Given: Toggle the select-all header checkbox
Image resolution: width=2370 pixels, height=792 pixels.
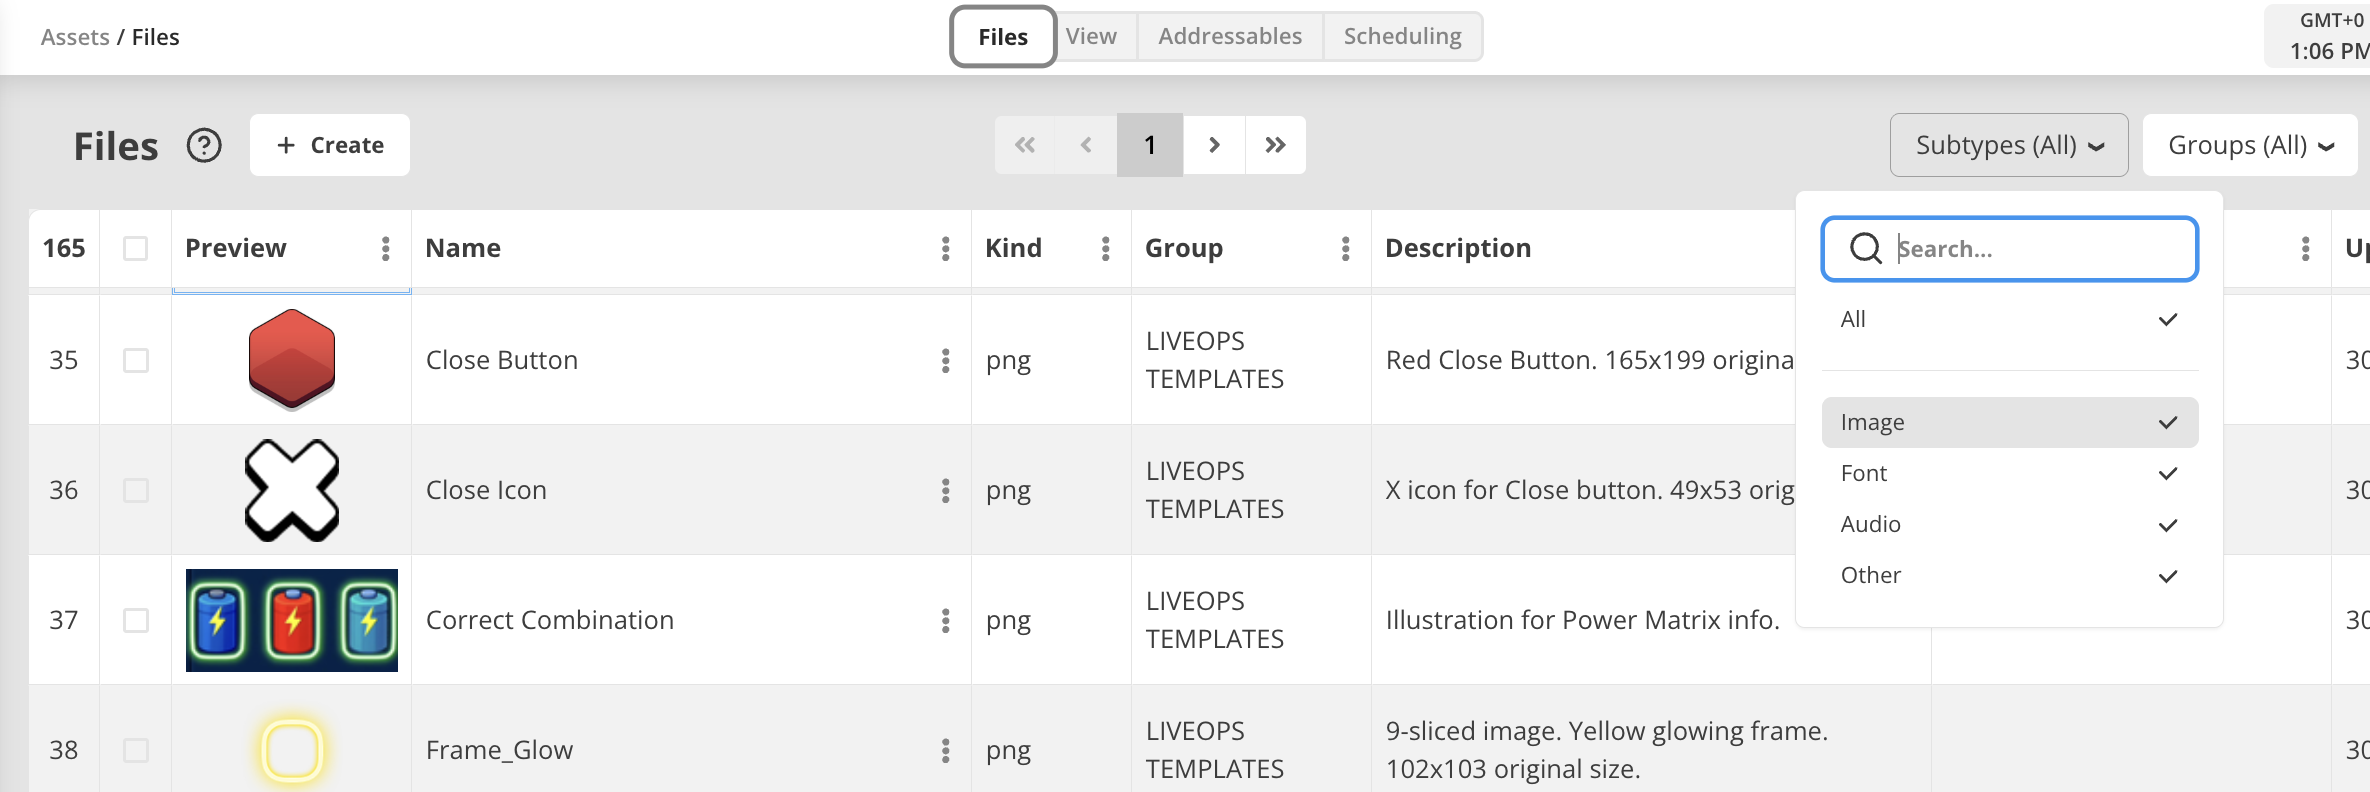Looking at the screenshot, I should pyautogui.click(x=136, y=249).
